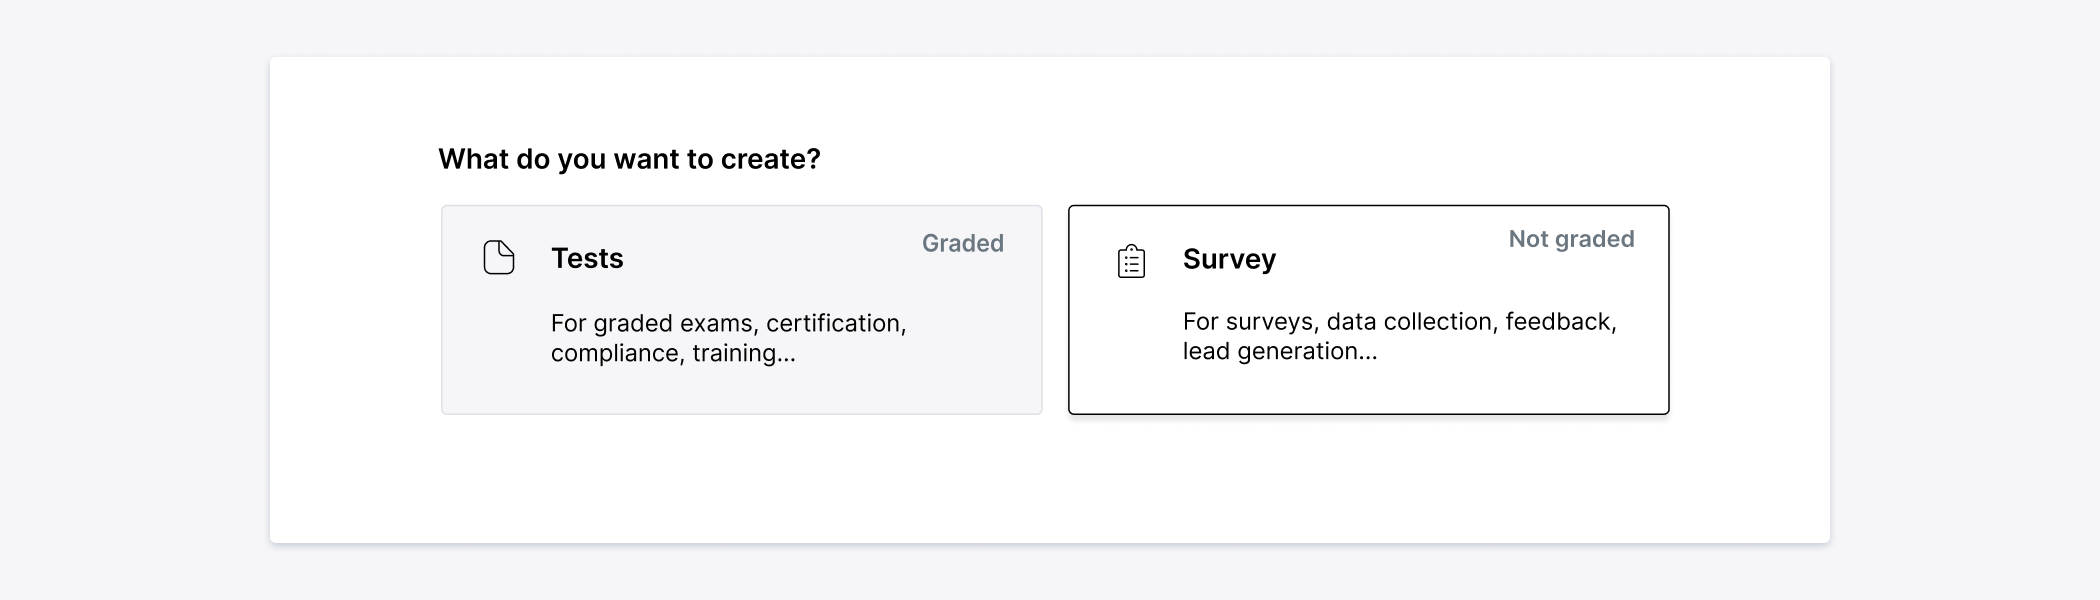Image resolution: width=2100 pixels, height=600 pixels.
Task: Click the Survey clipboard icon
Action: (x=1131, y=261)
